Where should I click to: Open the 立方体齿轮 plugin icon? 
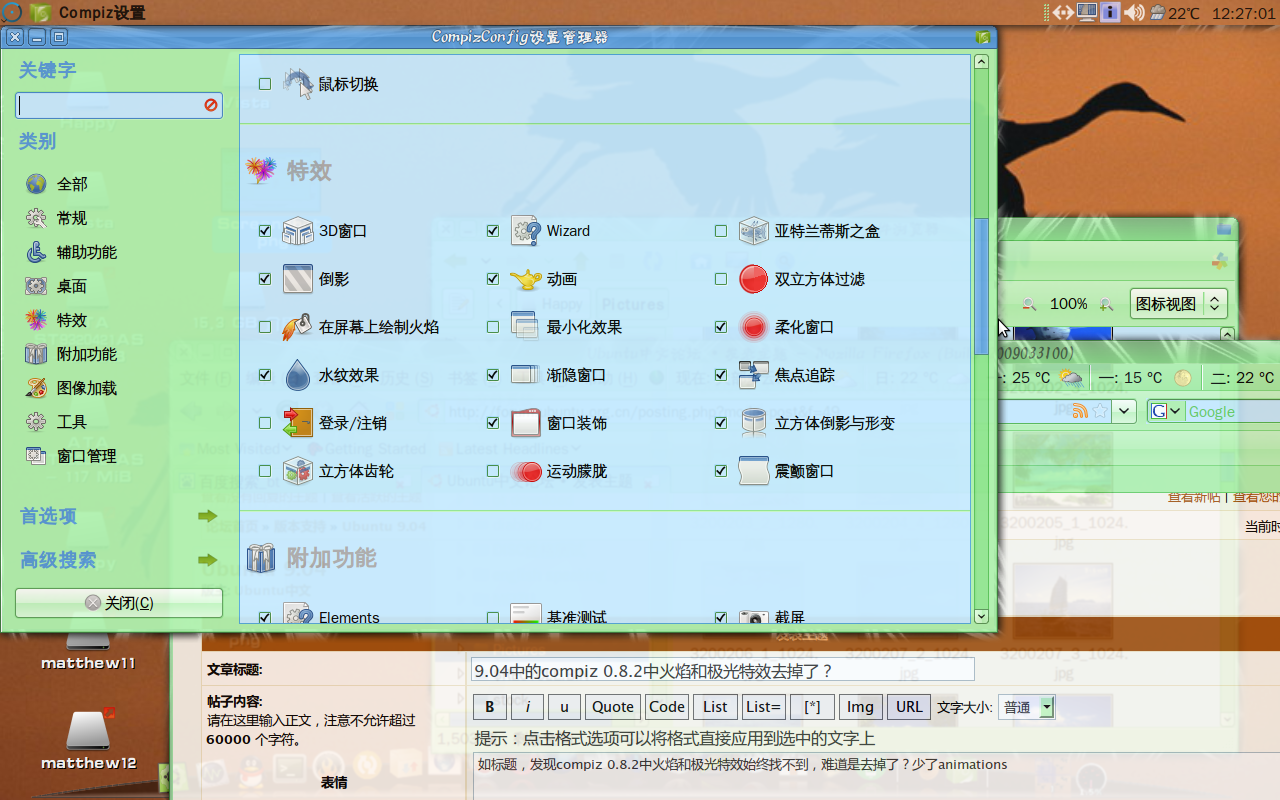(298, 471)
